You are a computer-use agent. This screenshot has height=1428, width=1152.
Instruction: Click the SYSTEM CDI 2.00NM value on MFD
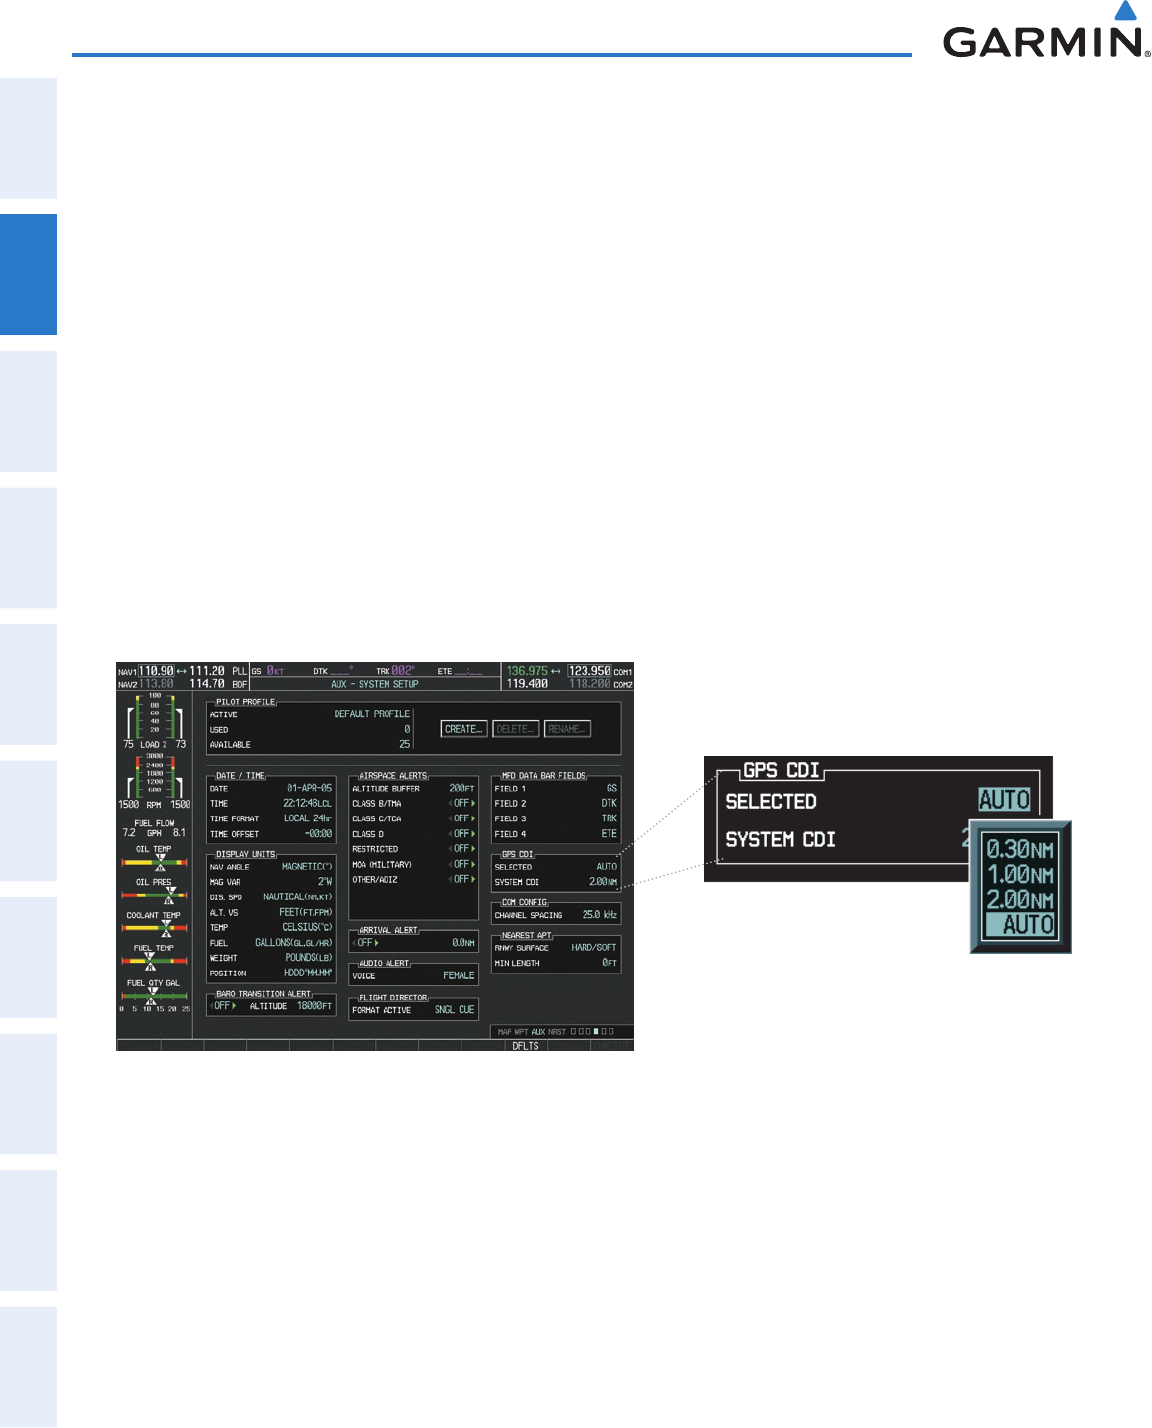(x=603, y=882)
